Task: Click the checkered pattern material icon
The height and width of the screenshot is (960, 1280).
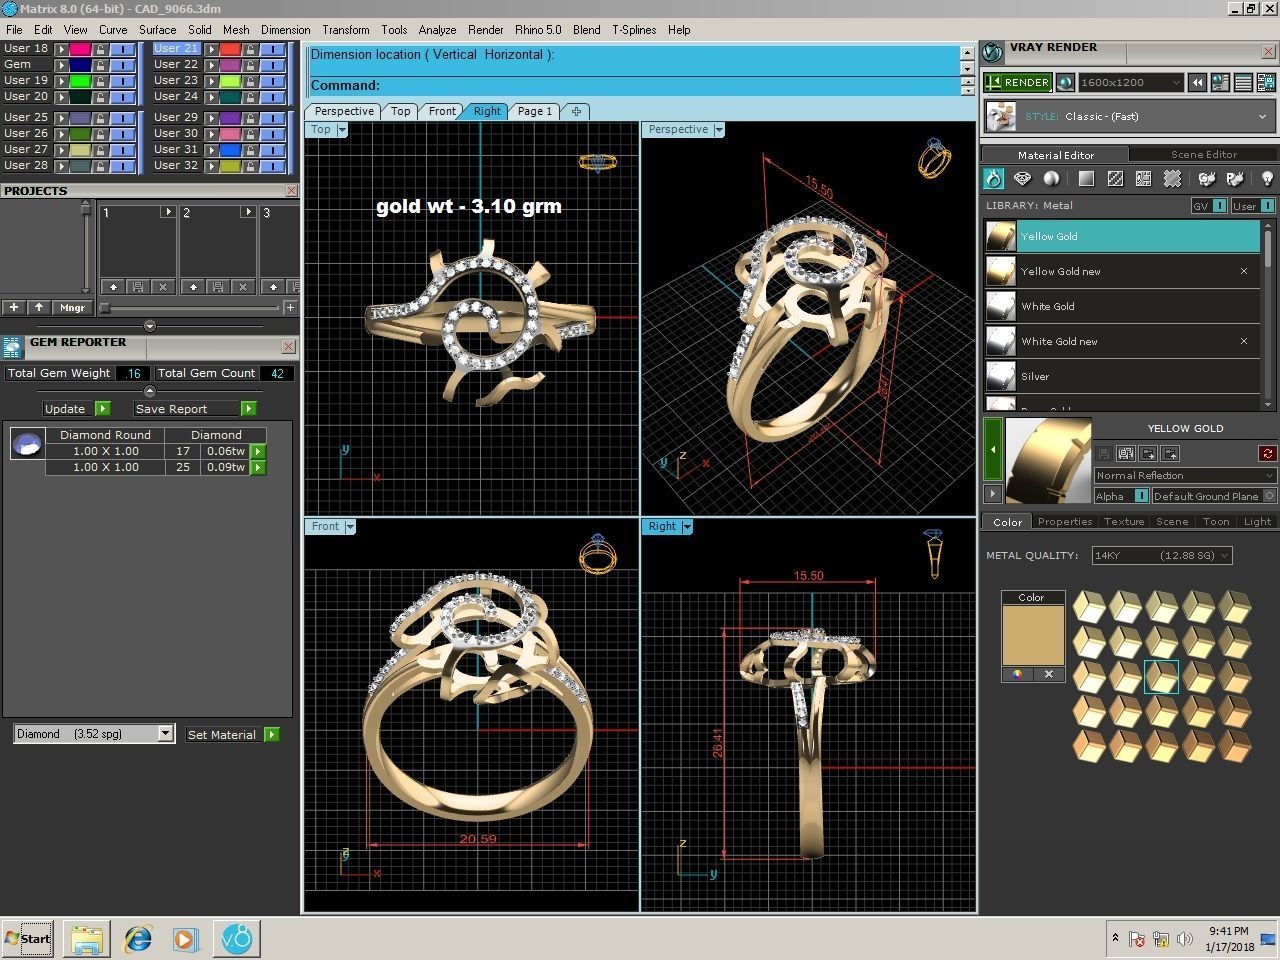Action: 1115,179
